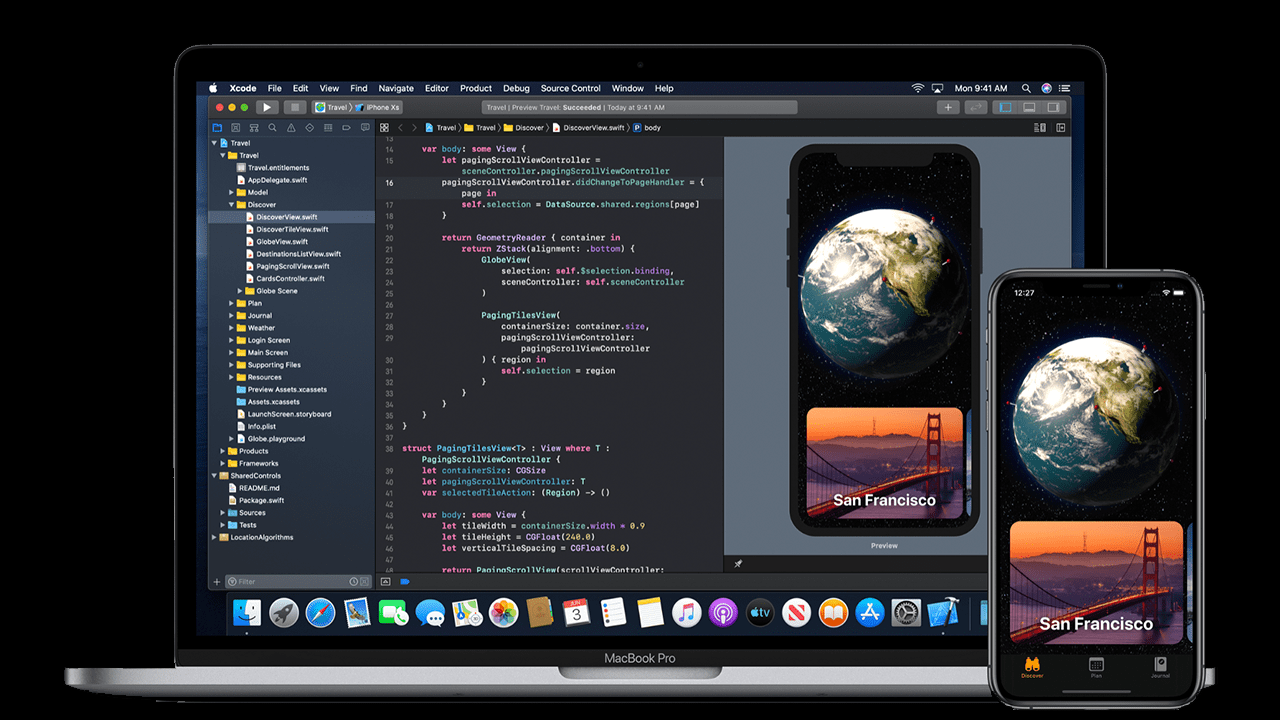1280x720 pixels.
Task: Open the Source Control navigator icon
Action: [x=235, y=128]
